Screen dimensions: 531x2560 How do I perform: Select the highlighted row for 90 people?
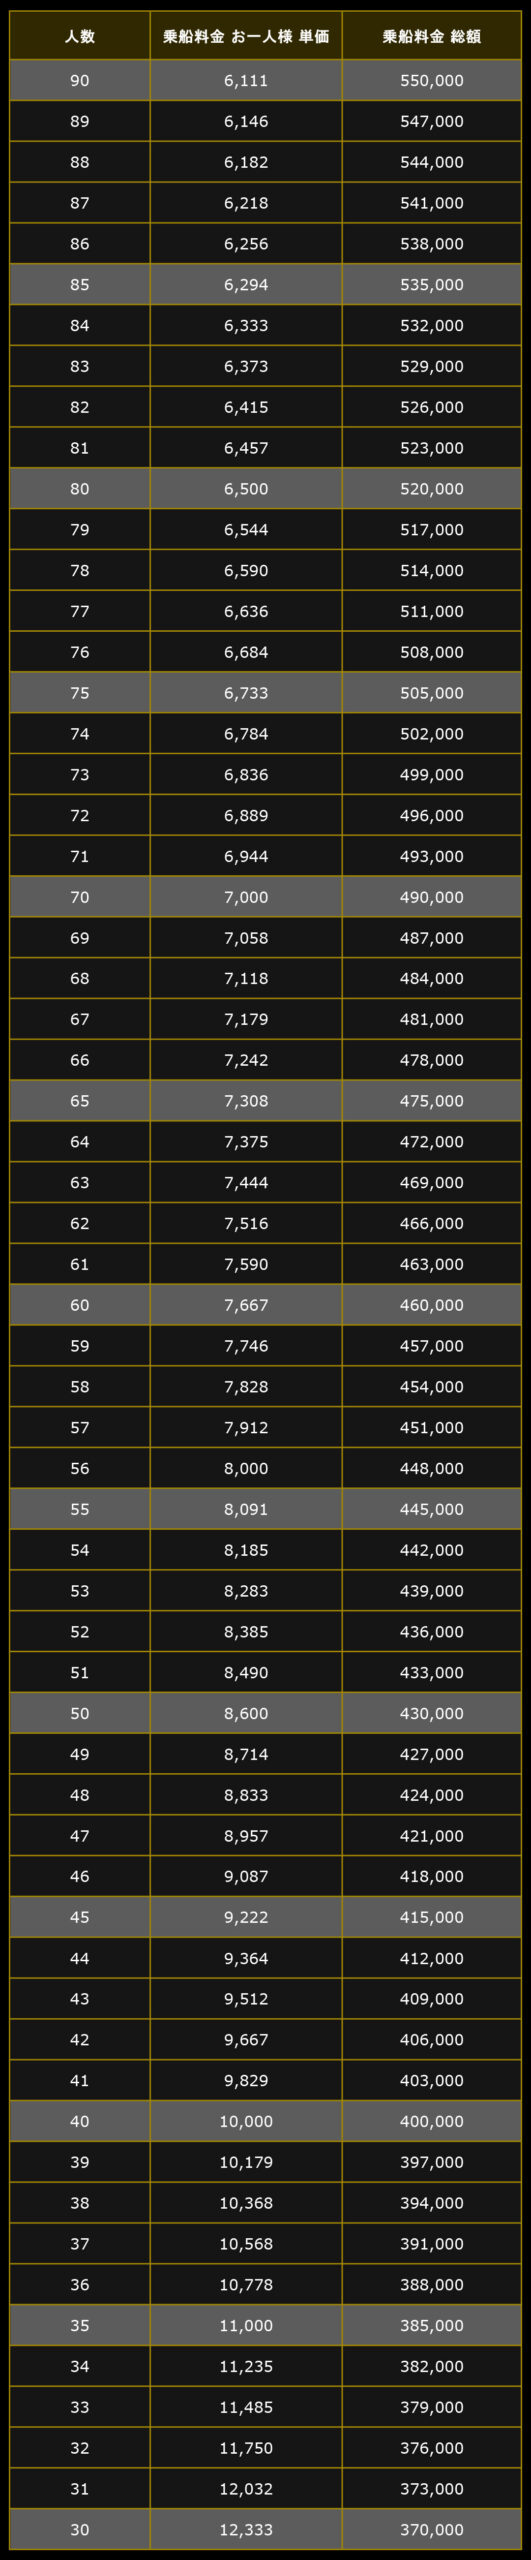(265, 80)
